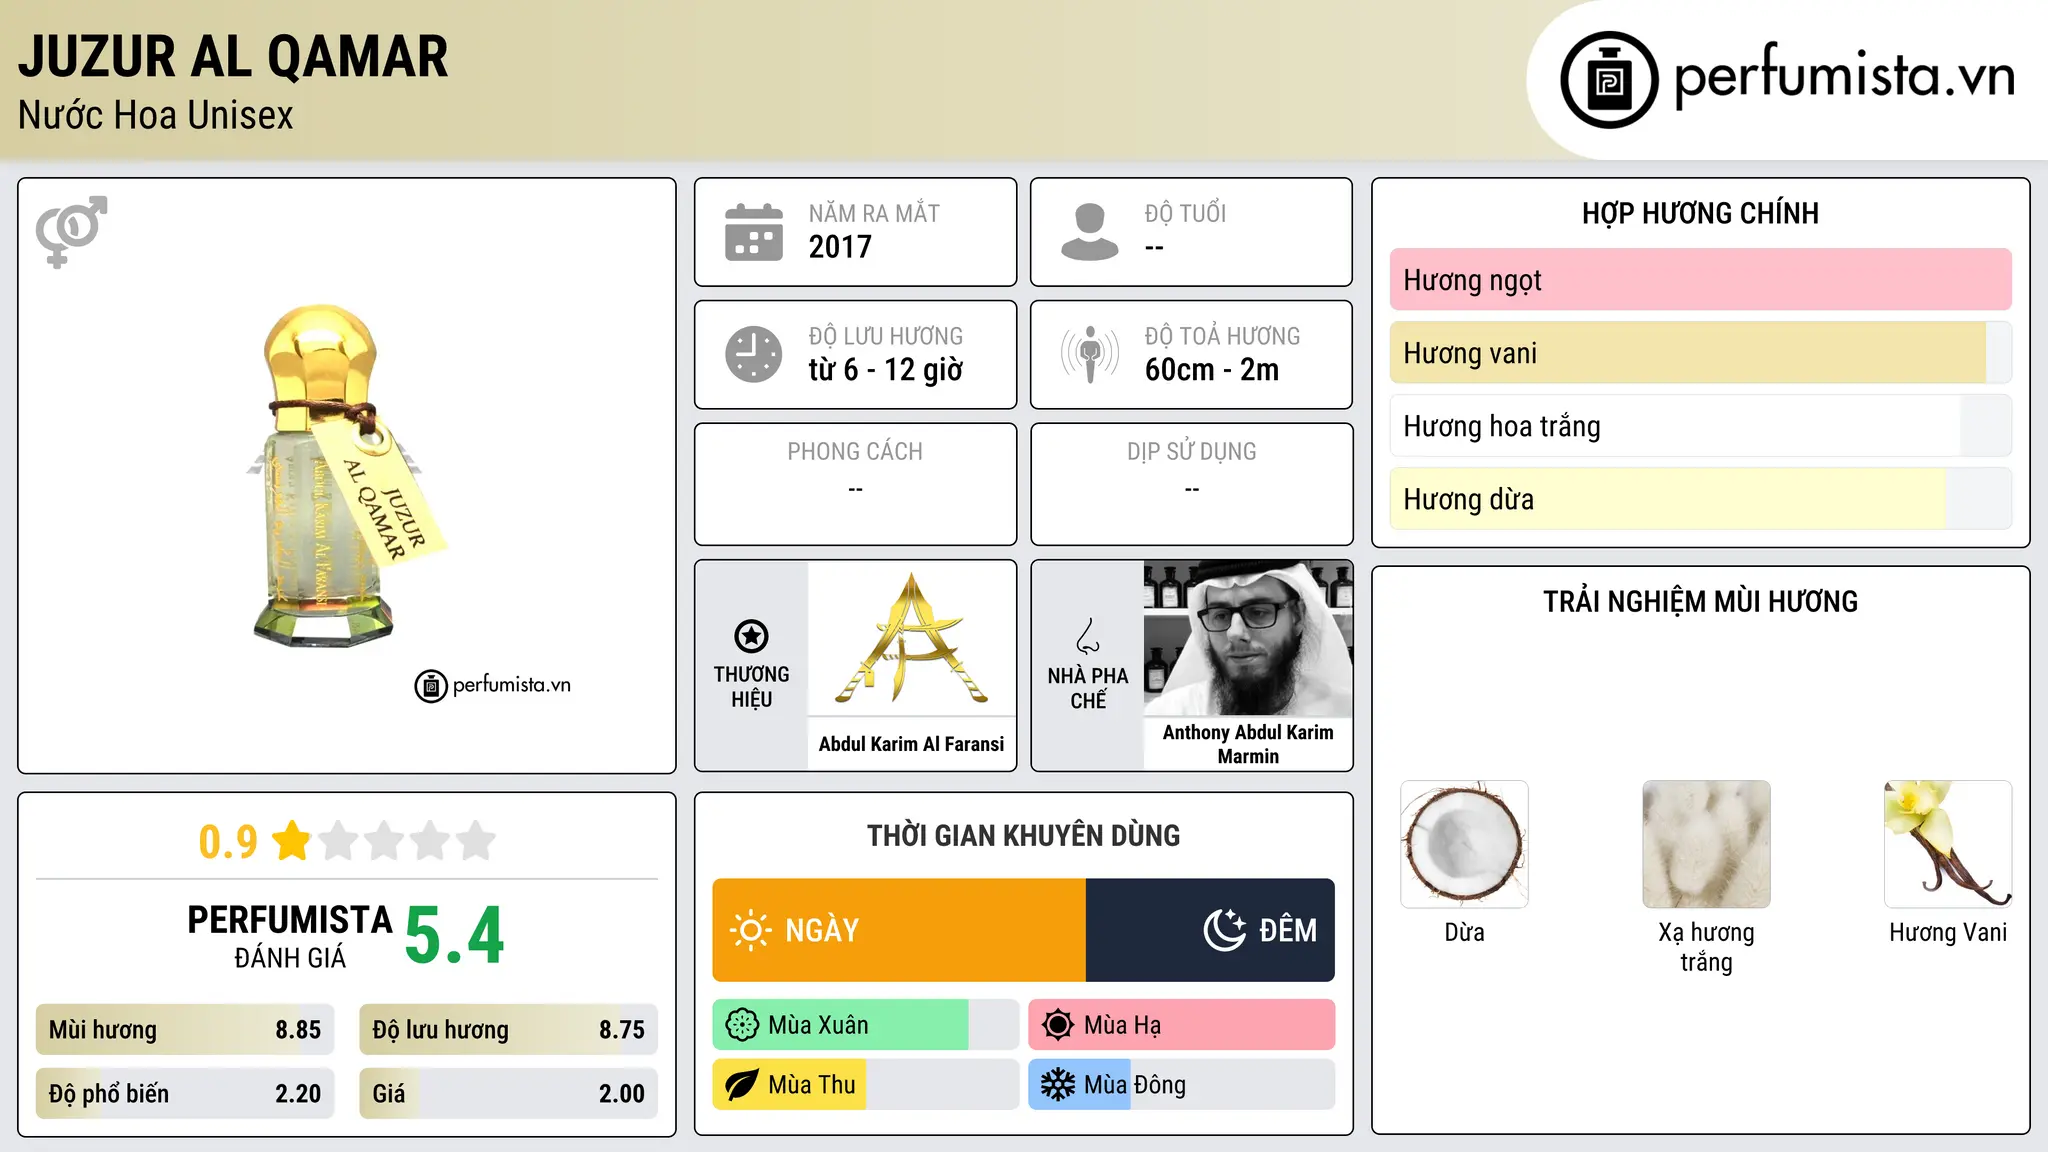Click the sillage value 60cm - 2m

(x=1212, y=370)
